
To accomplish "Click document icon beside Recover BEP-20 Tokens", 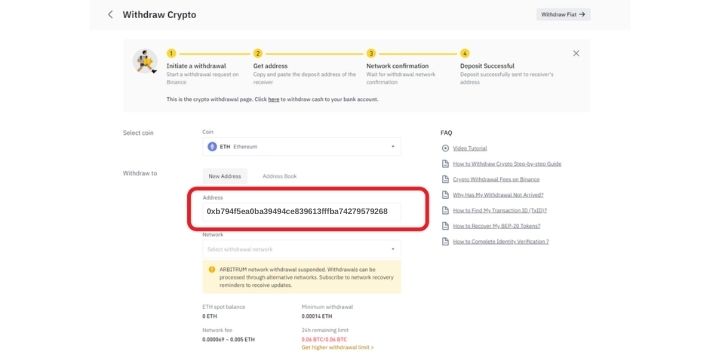I will [x=444, y=226].
